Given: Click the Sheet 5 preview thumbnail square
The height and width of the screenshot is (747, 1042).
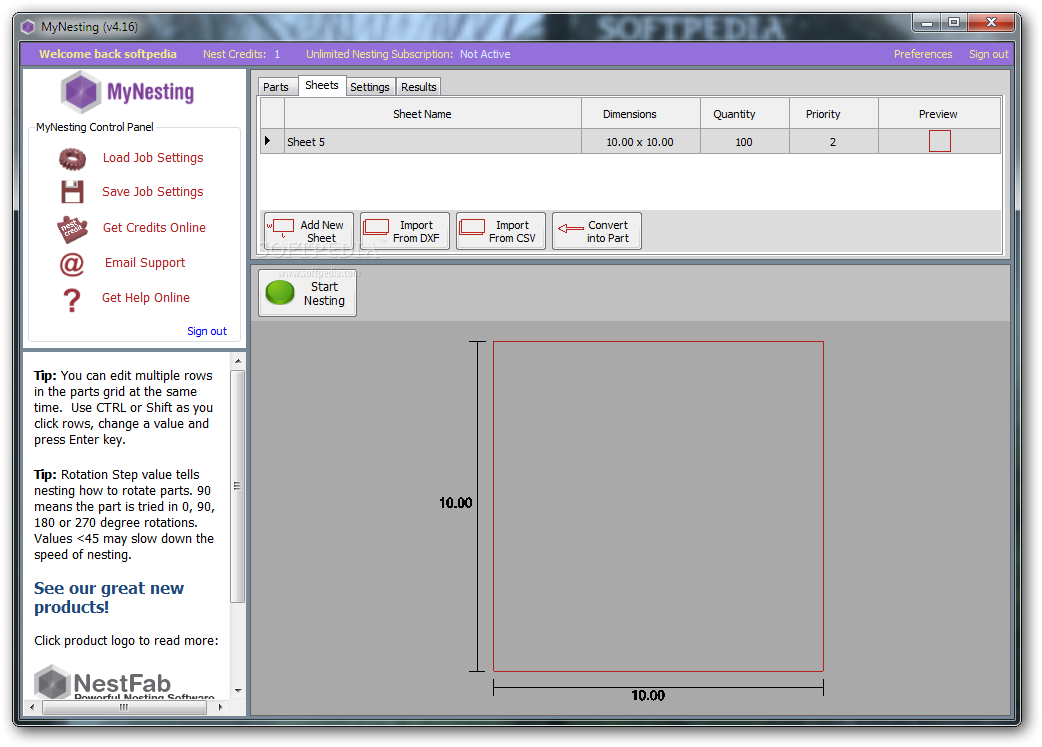Looking at the screenshot, I should point(940,141).
